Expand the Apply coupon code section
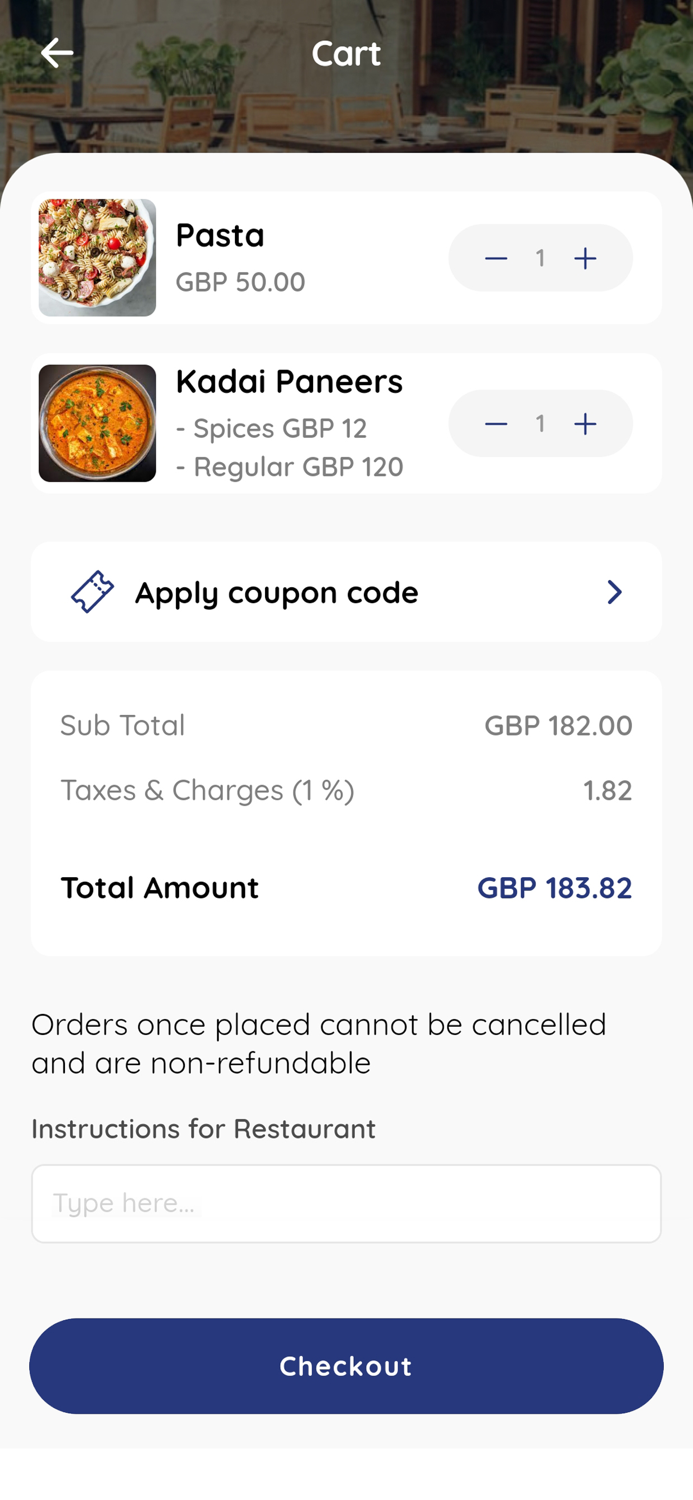This screenshot has height=1500, width=693. (x=346, y=591)
